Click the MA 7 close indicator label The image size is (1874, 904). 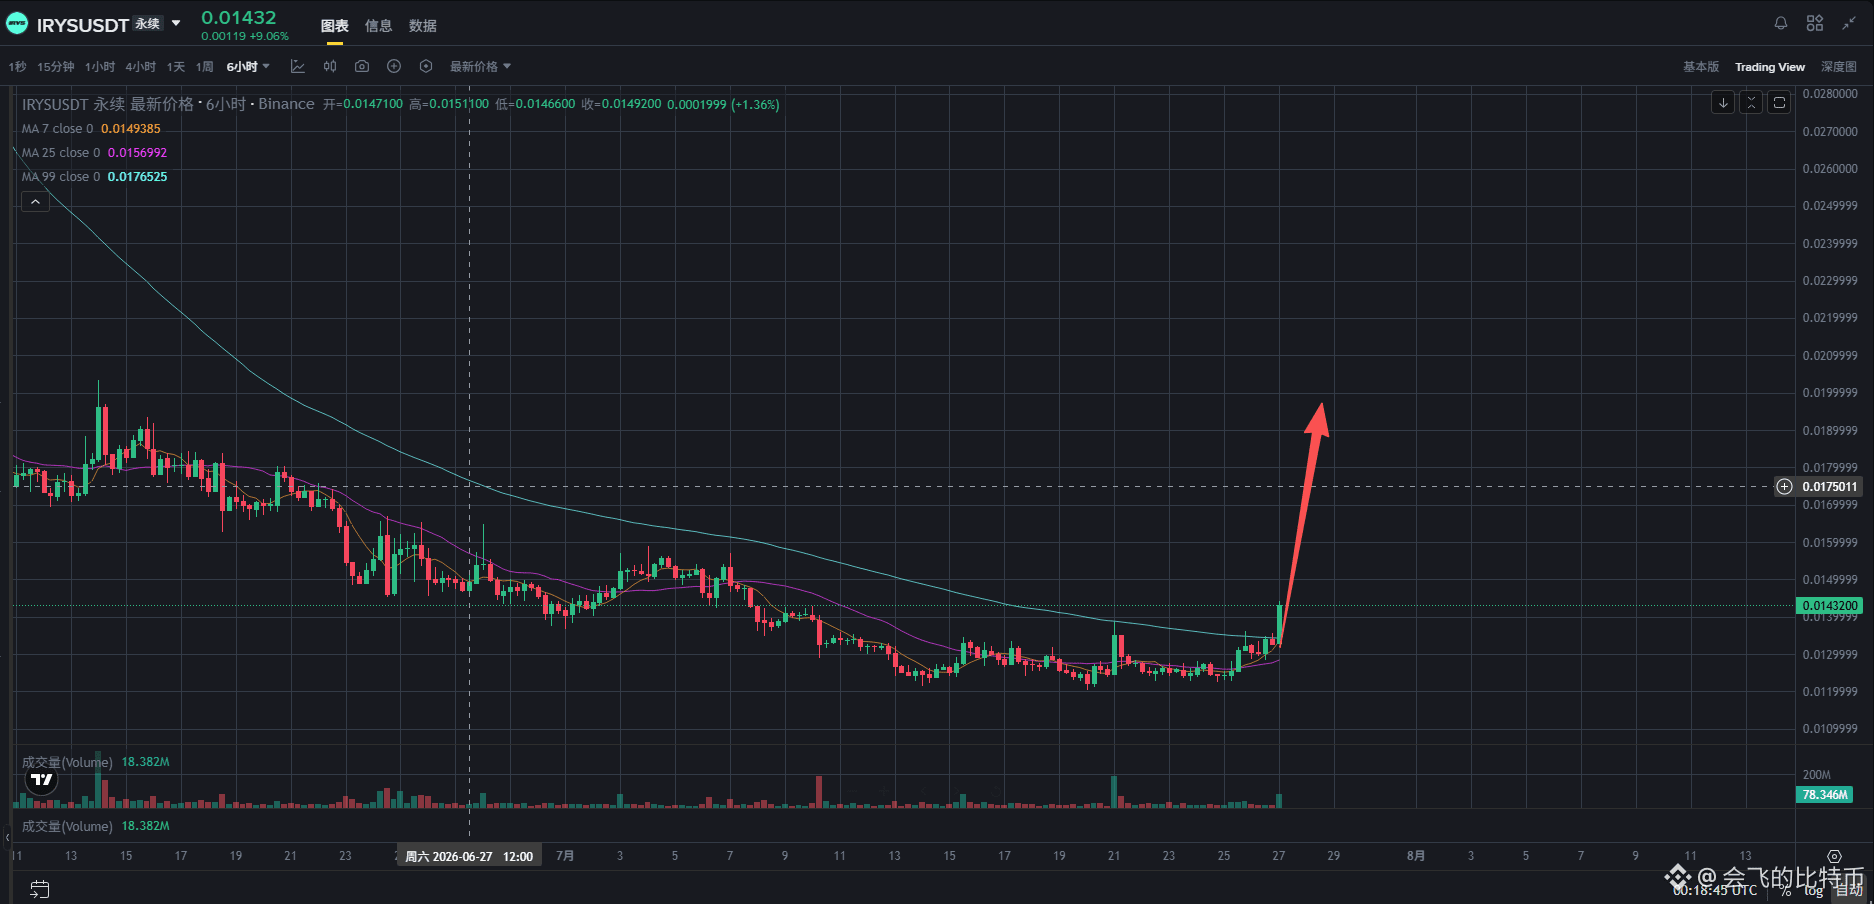(57, 129)
